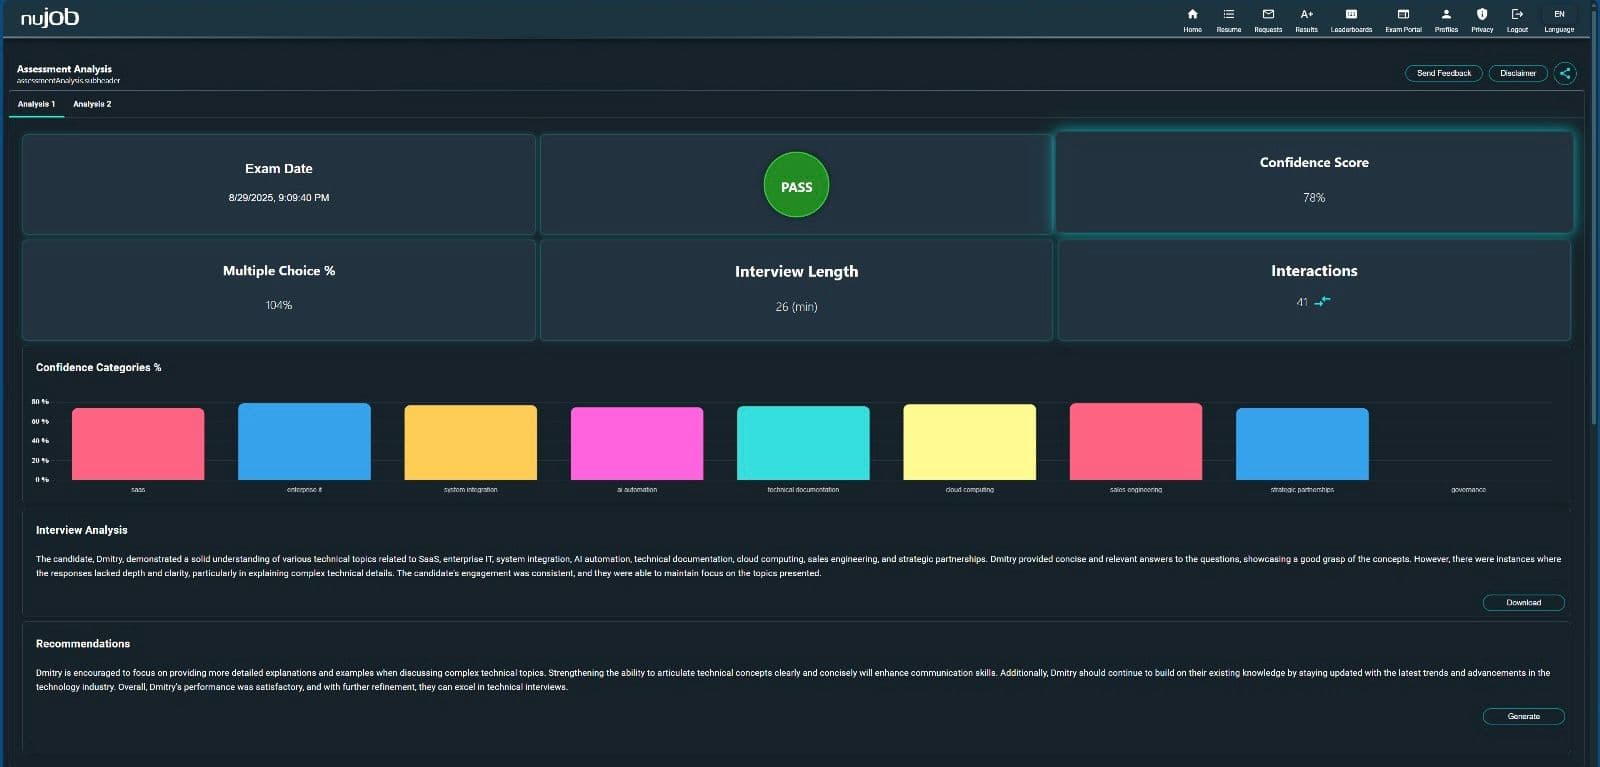
Task: Click the nujob logo
Action: [50, 17]
